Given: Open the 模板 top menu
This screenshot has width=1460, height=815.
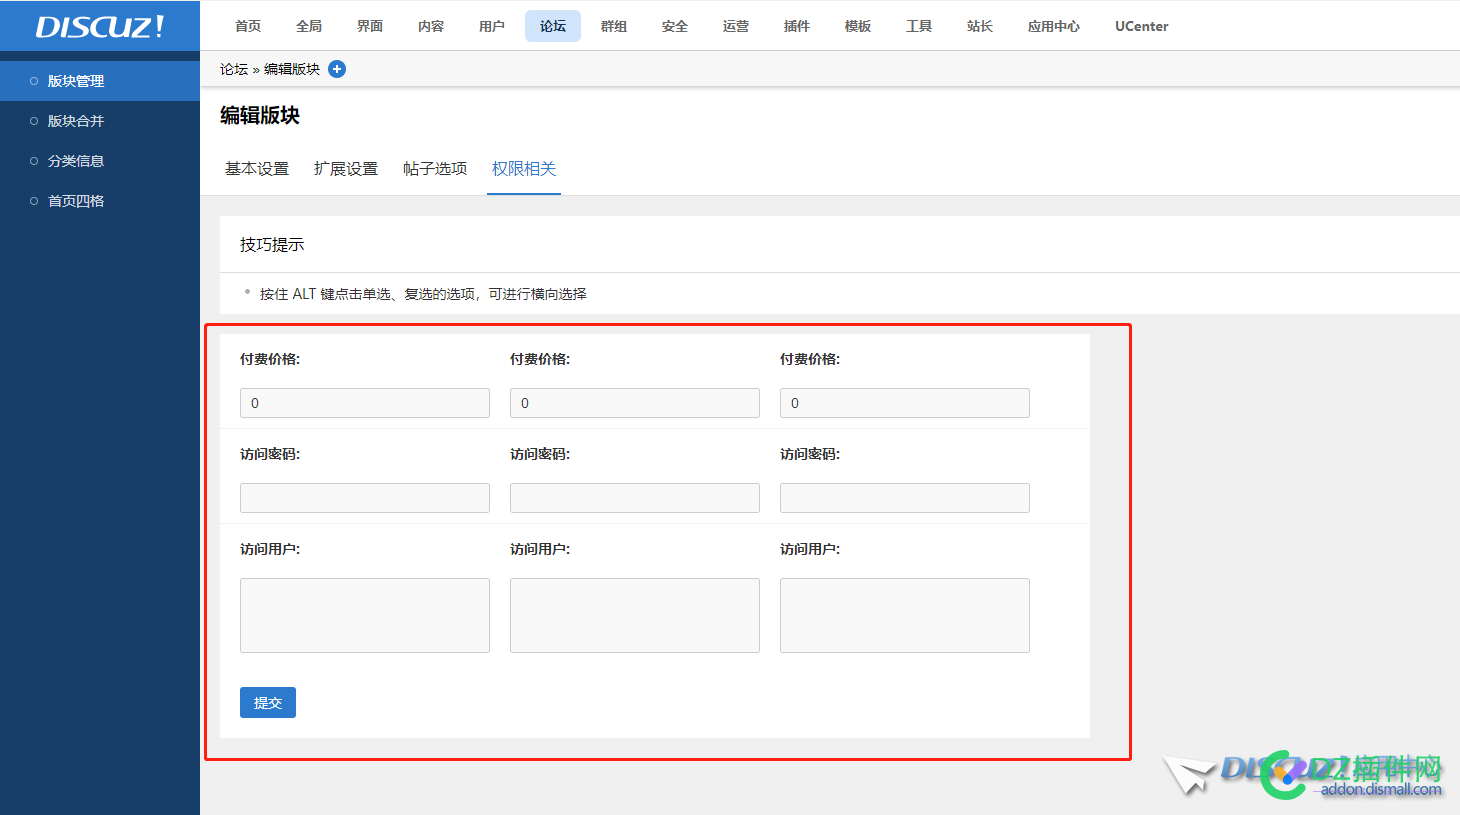Looking at the screenshot, I should [x=858, y=26].
